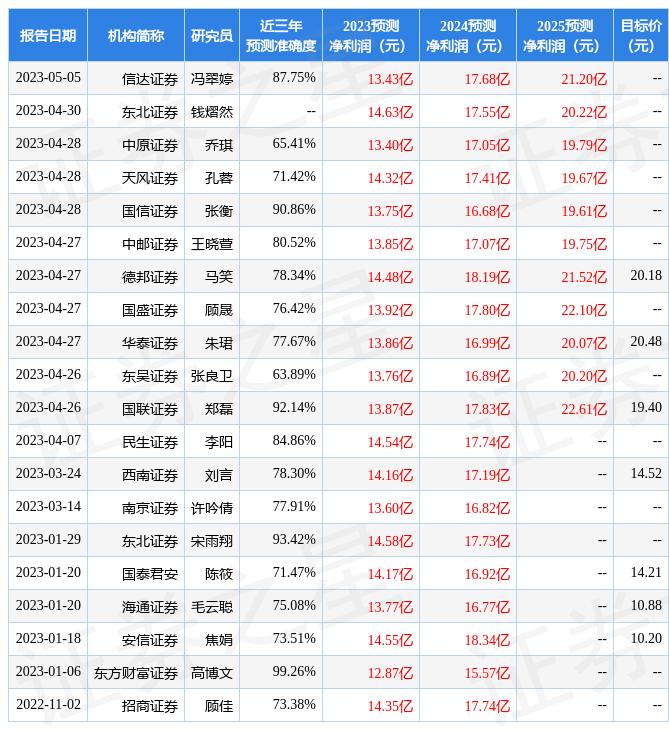The height and width of the screenshot is (730, 669).
Task: Select institution 中邮证券
Action: [x=150, y=244]
